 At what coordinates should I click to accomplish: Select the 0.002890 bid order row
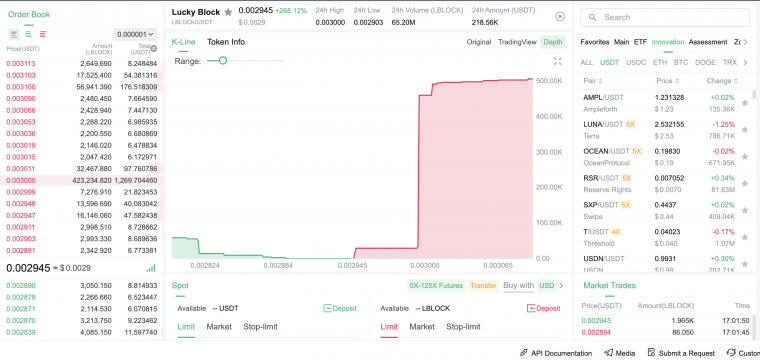pos(81,285)
